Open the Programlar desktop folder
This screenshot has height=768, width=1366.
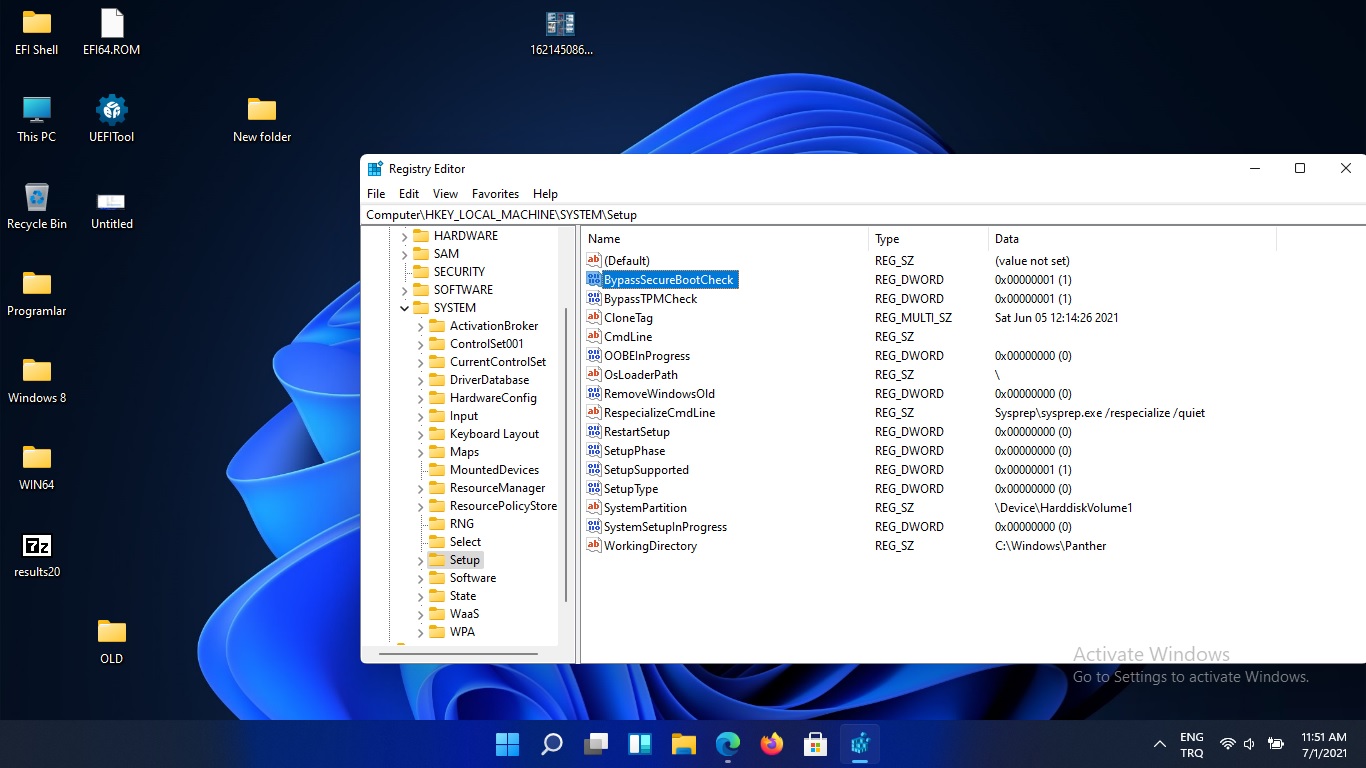click(x=37, y=293)
